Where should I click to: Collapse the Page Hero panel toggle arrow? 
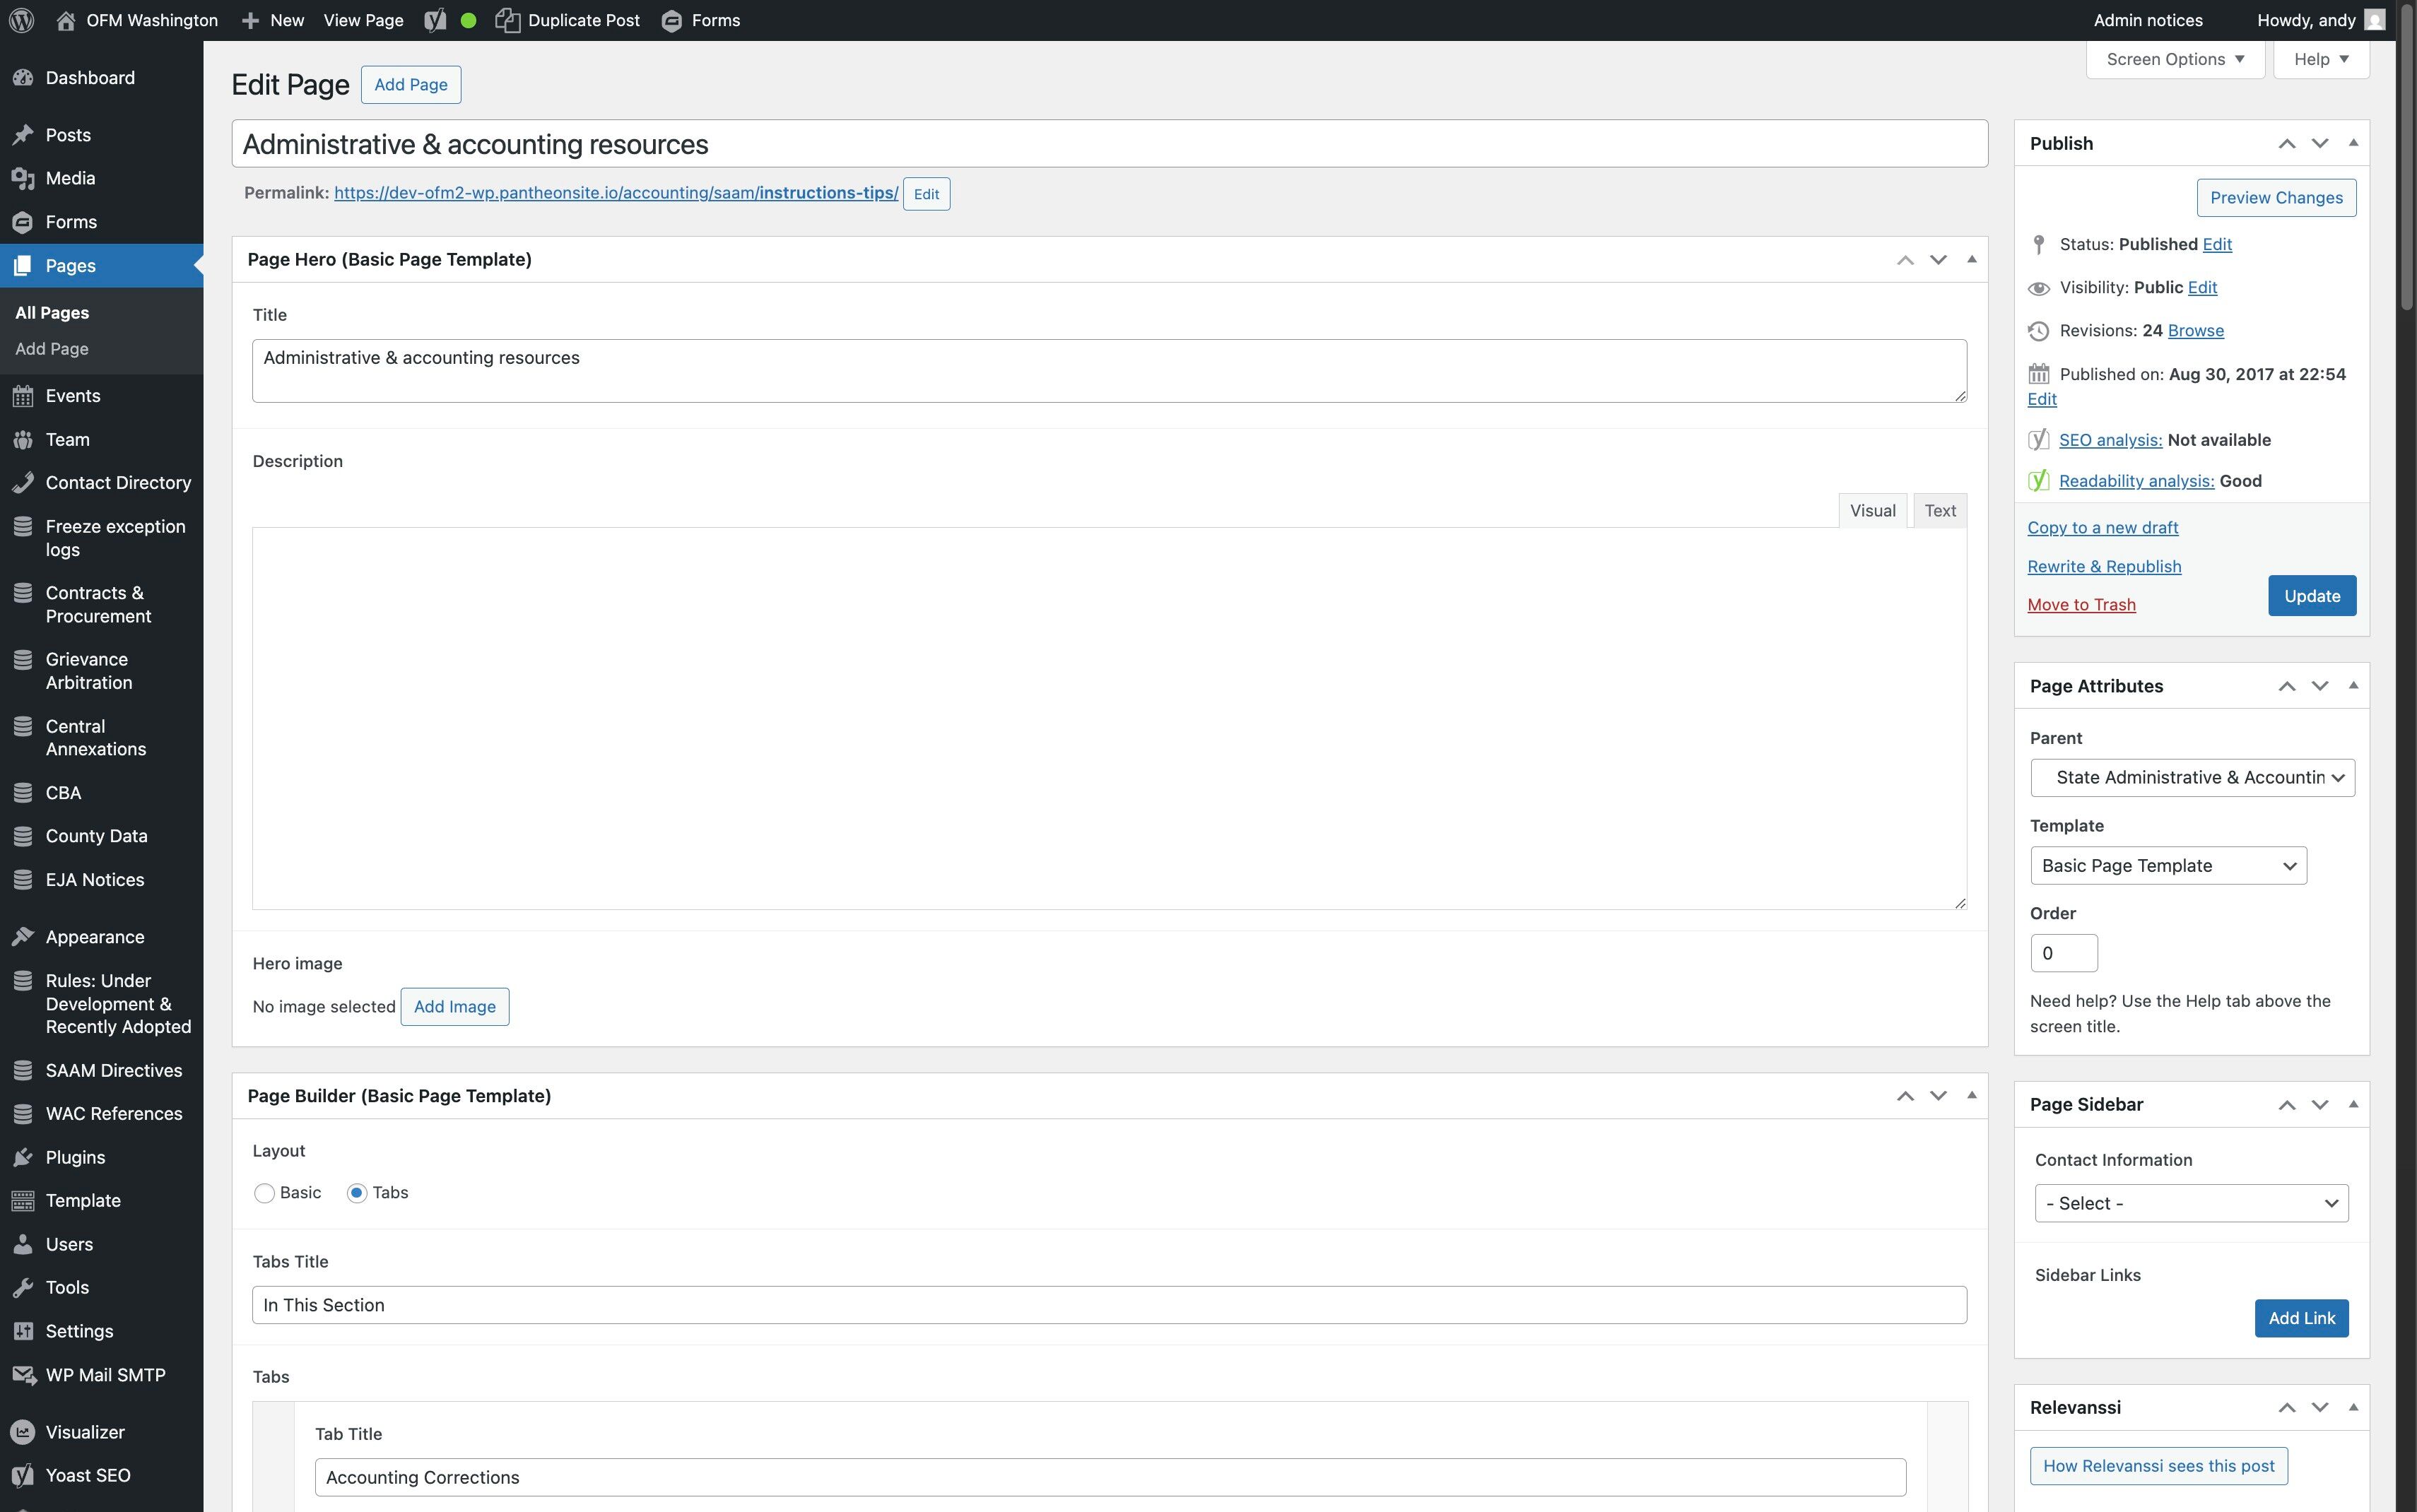tap(1971, 259)
